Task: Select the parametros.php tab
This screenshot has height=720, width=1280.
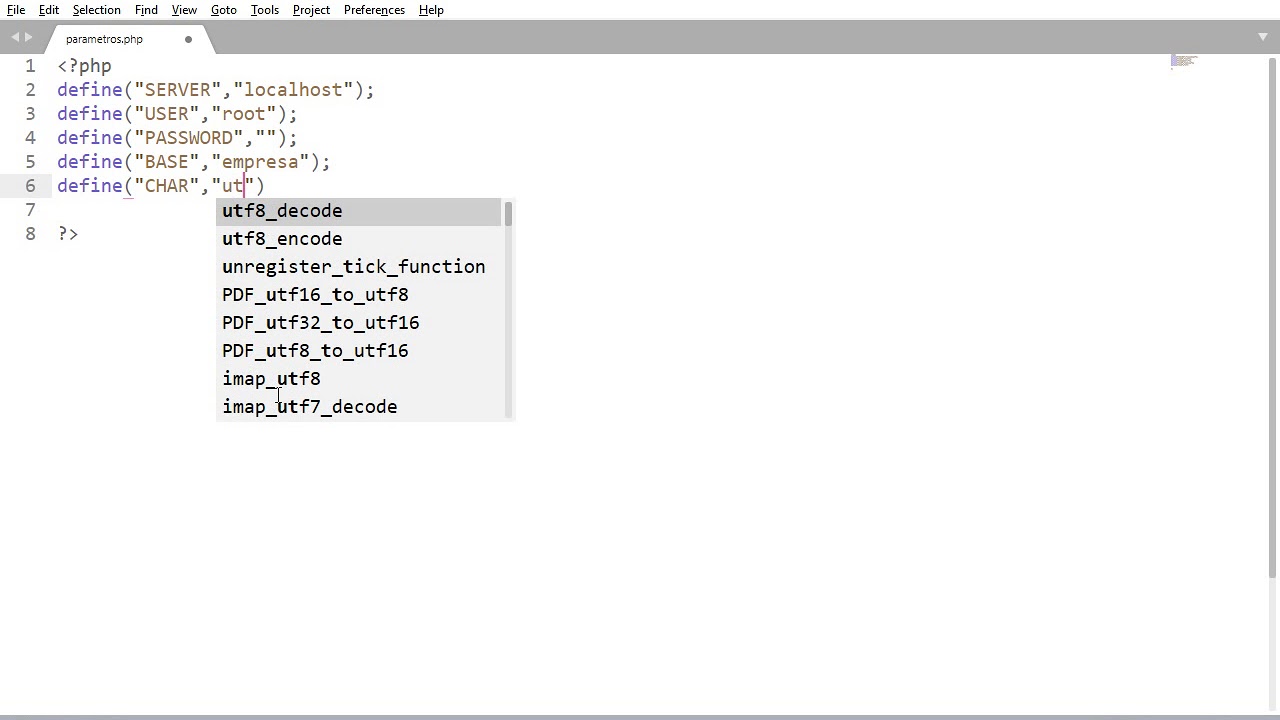Action: point(104,39)
